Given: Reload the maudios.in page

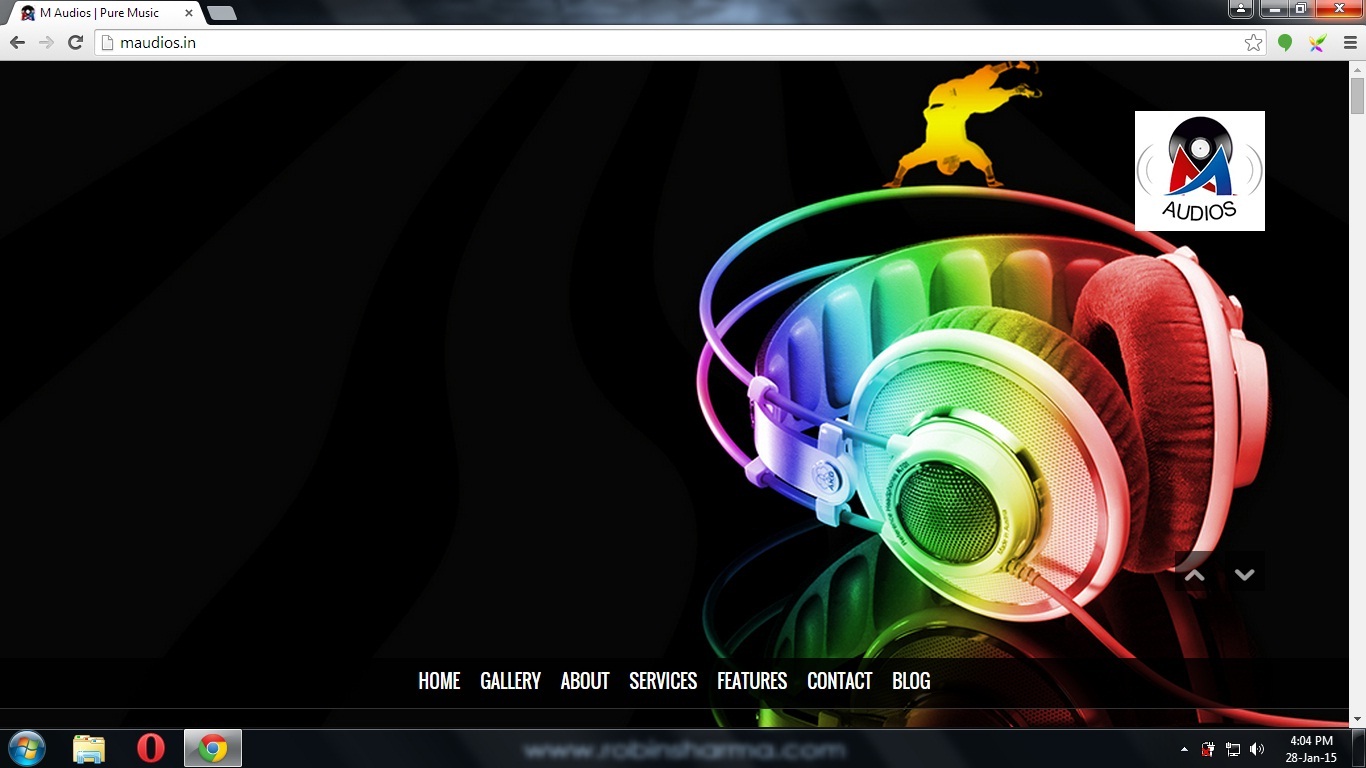Looking at the screenshot, I should (75, 42).
